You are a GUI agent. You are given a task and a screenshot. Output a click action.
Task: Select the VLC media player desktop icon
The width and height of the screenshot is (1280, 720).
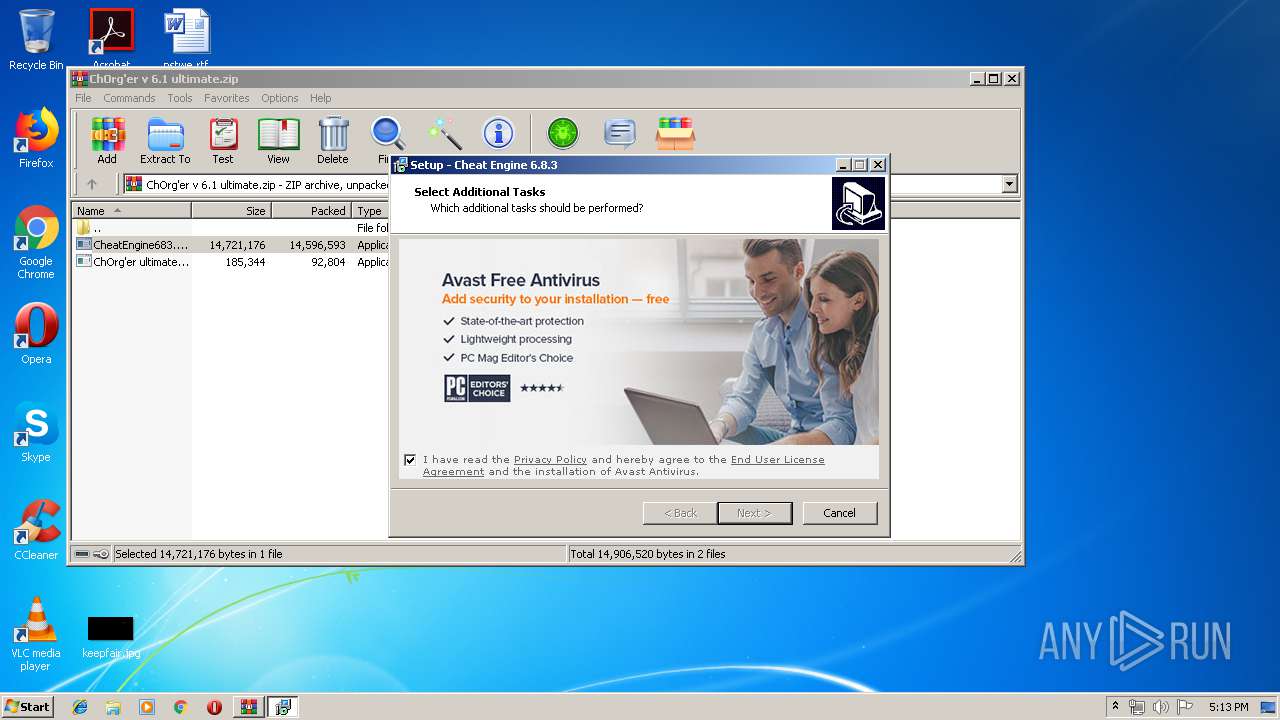click(x=36, y=634)
